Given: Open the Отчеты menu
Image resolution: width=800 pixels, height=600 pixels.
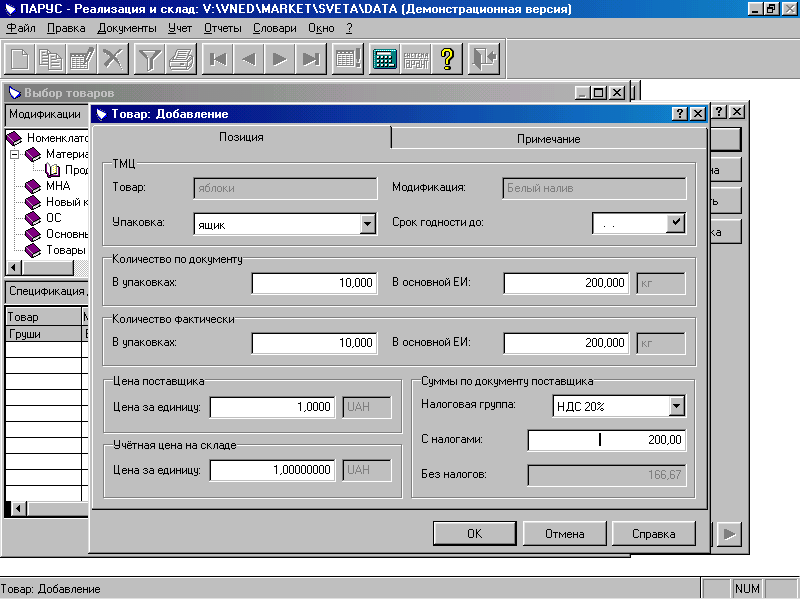Looking at the screenshot, I should pyautogui.click(x=222, y=29).
